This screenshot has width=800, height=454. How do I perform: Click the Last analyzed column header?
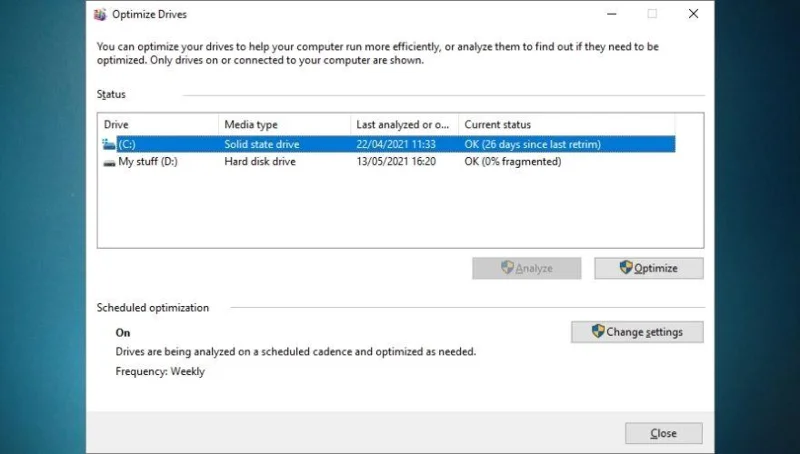click(405, 124)
